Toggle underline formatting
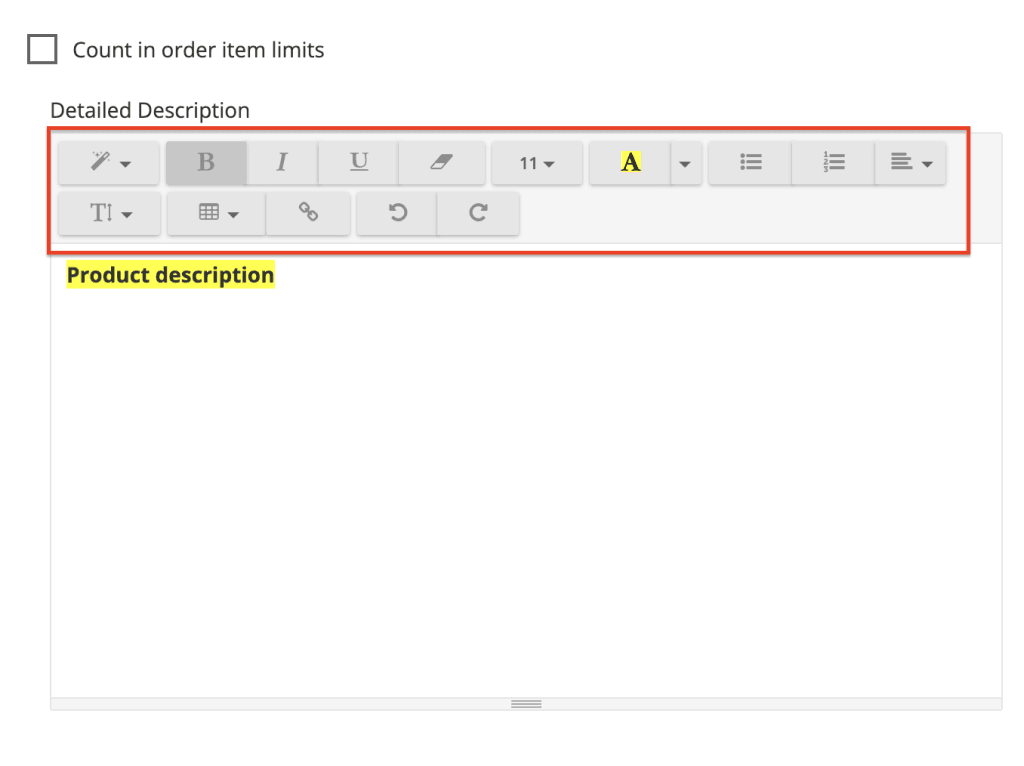The image size is (1024, 766). click(x=358, y=163)
